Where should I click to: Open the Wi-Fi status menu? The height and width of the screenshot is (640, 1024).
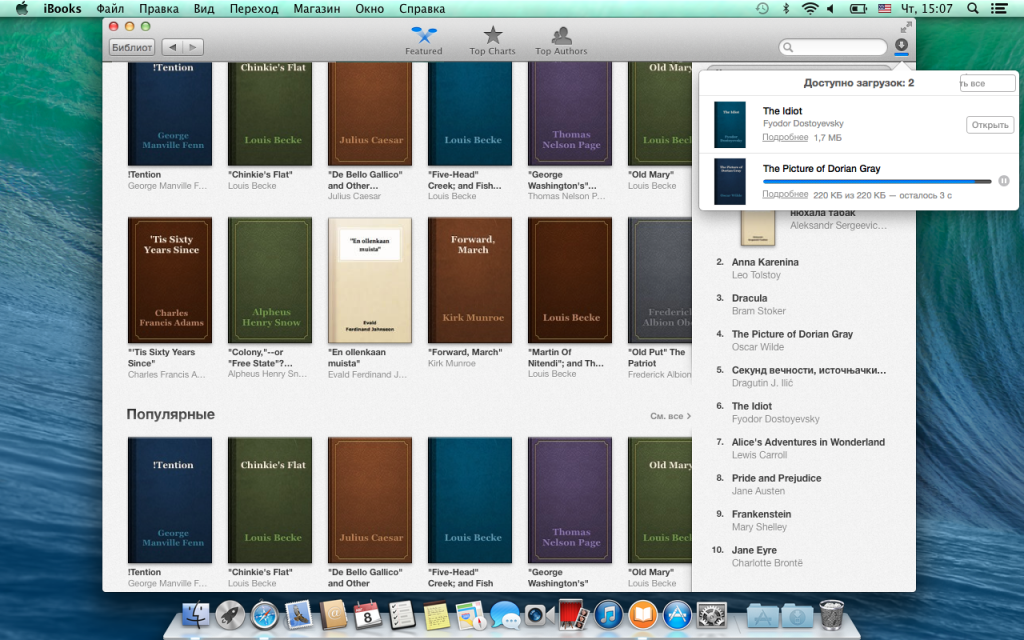tap(809, 8)
